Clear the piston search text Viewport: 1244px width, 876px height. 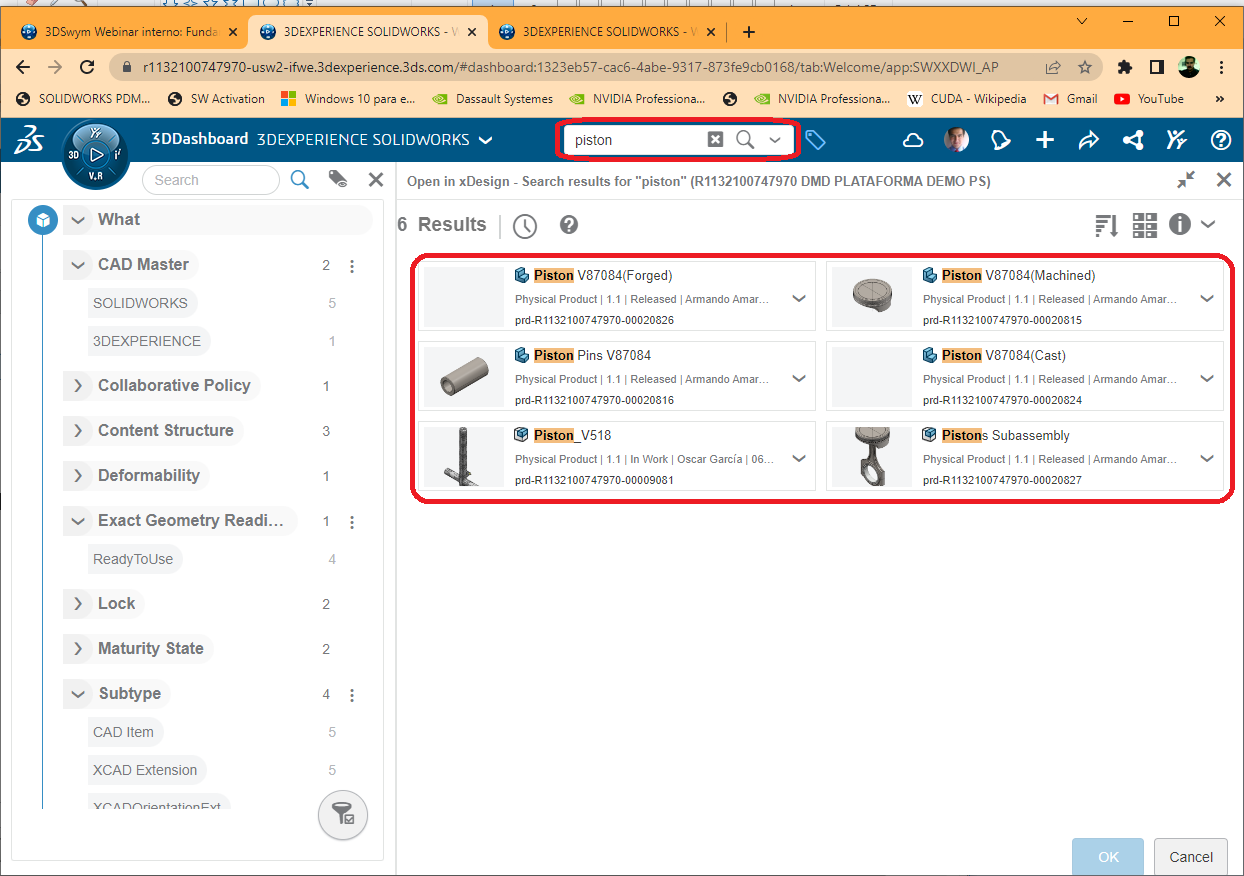click(715, 140)
